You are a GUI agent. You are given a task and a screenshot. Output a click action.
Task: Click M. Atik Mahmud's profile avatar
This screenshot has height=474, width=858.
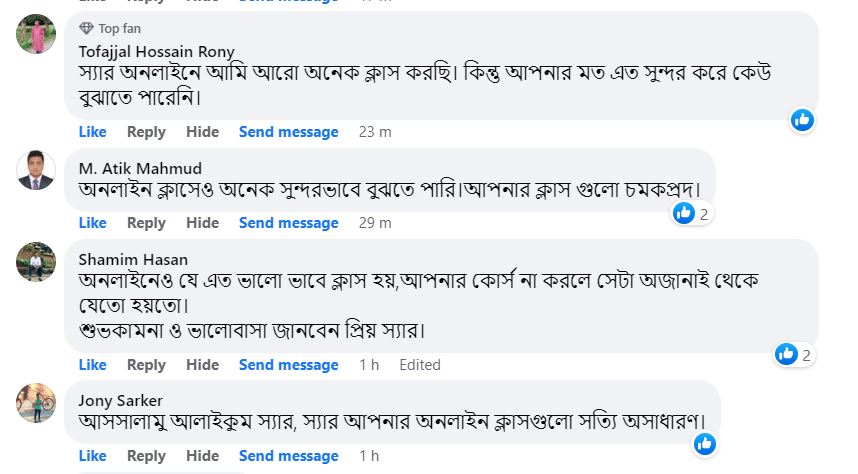(36, 169)
